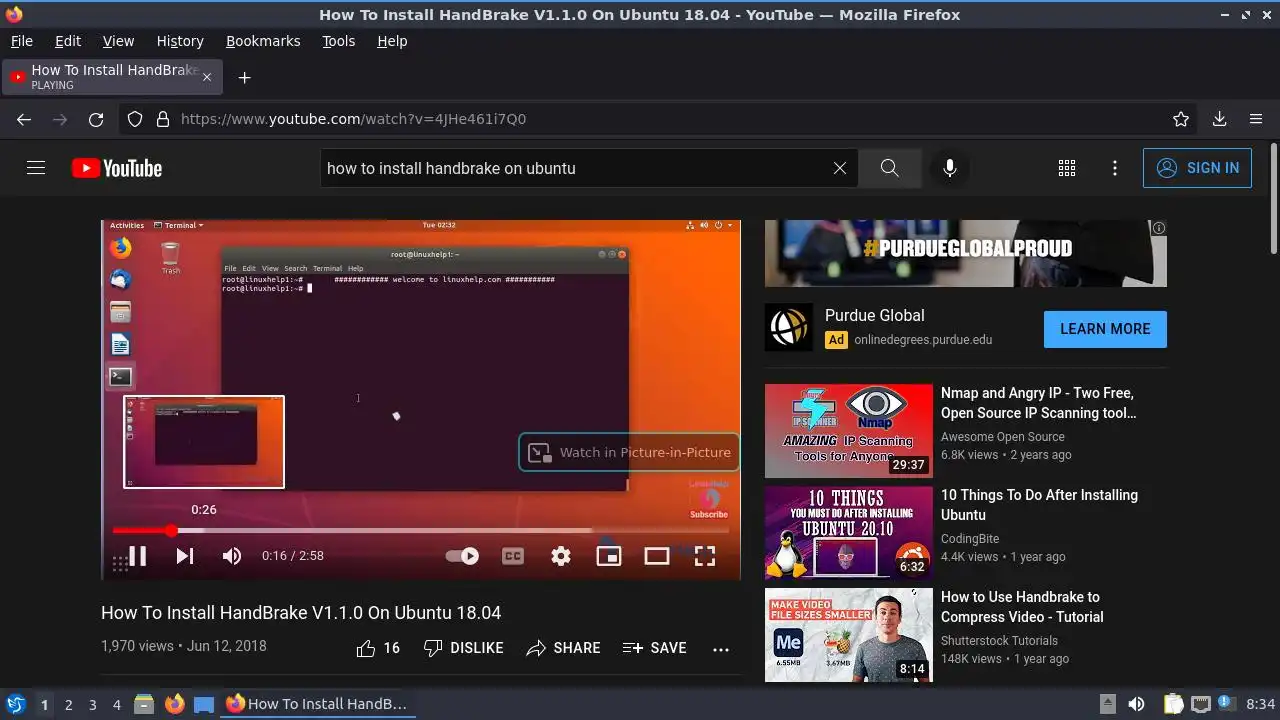
Task: Share the video
Action: pos(563,648)
